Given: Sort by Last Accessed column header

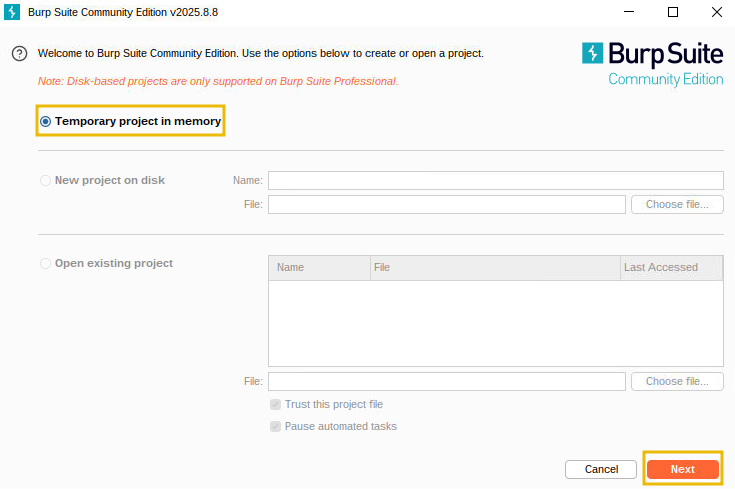Looking at the screenshot, I should 670,268.
